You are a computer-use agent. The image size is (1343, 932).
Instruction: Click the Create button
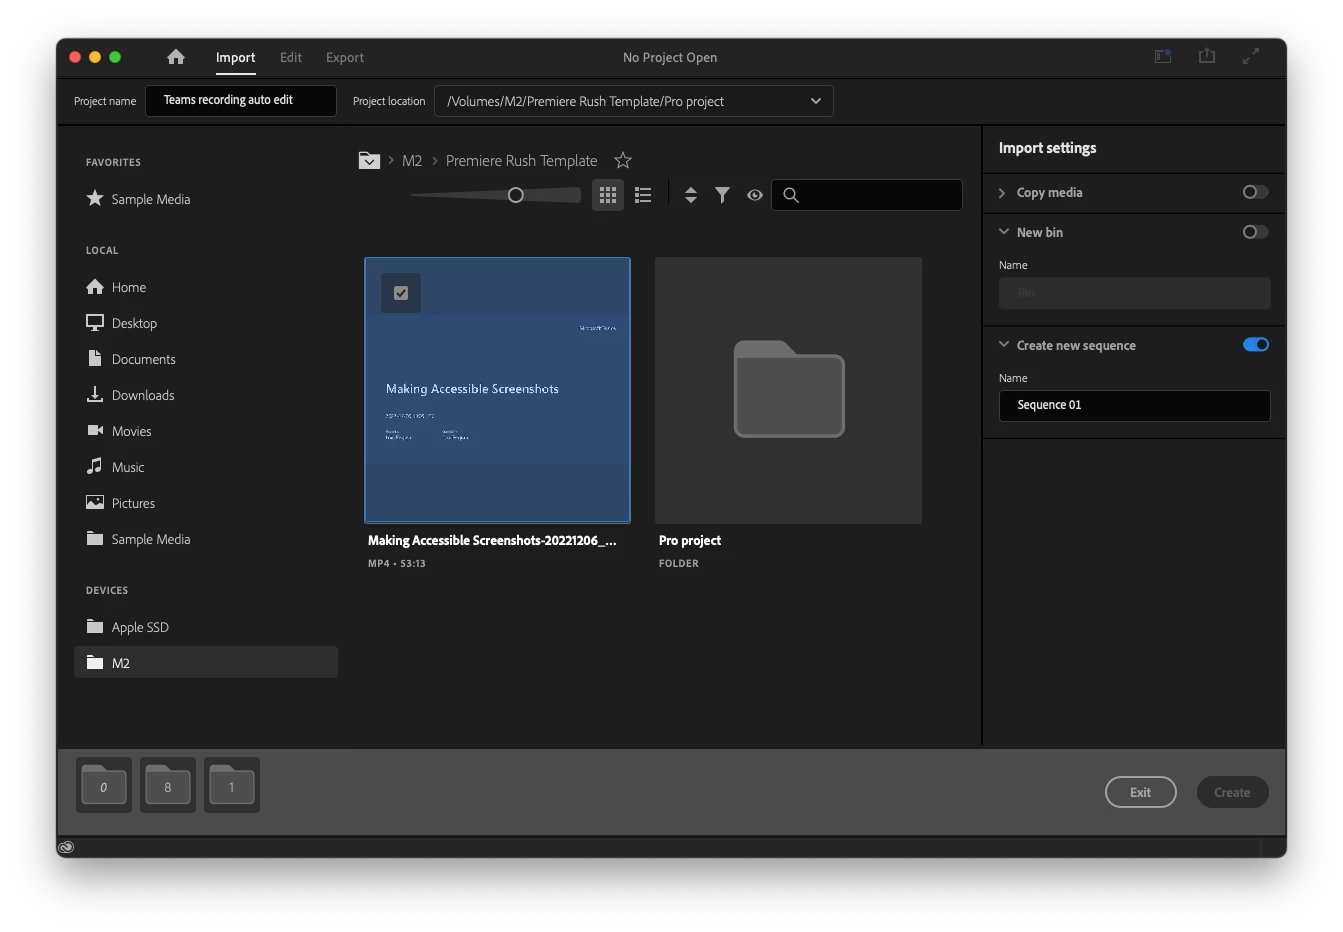(1232, 792)
